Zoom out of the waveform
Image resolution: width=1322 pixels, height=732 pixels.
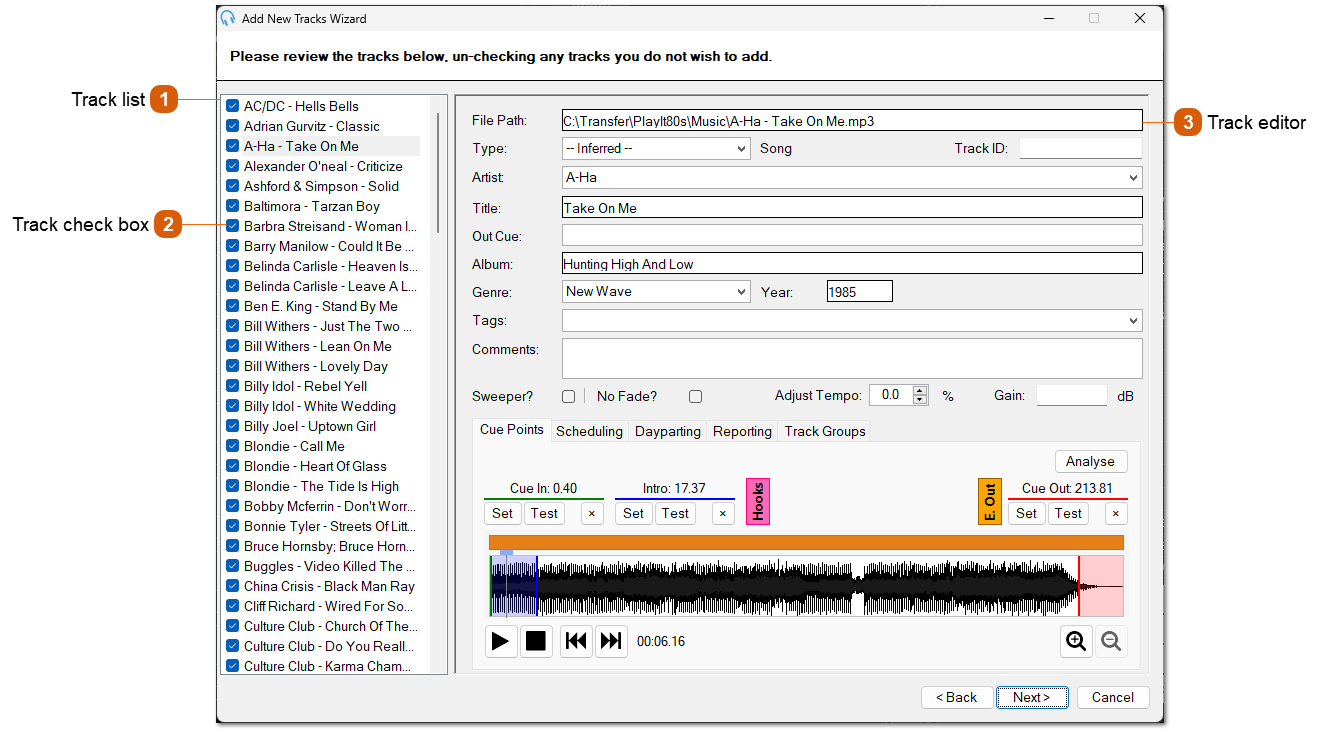(1110, 641)
